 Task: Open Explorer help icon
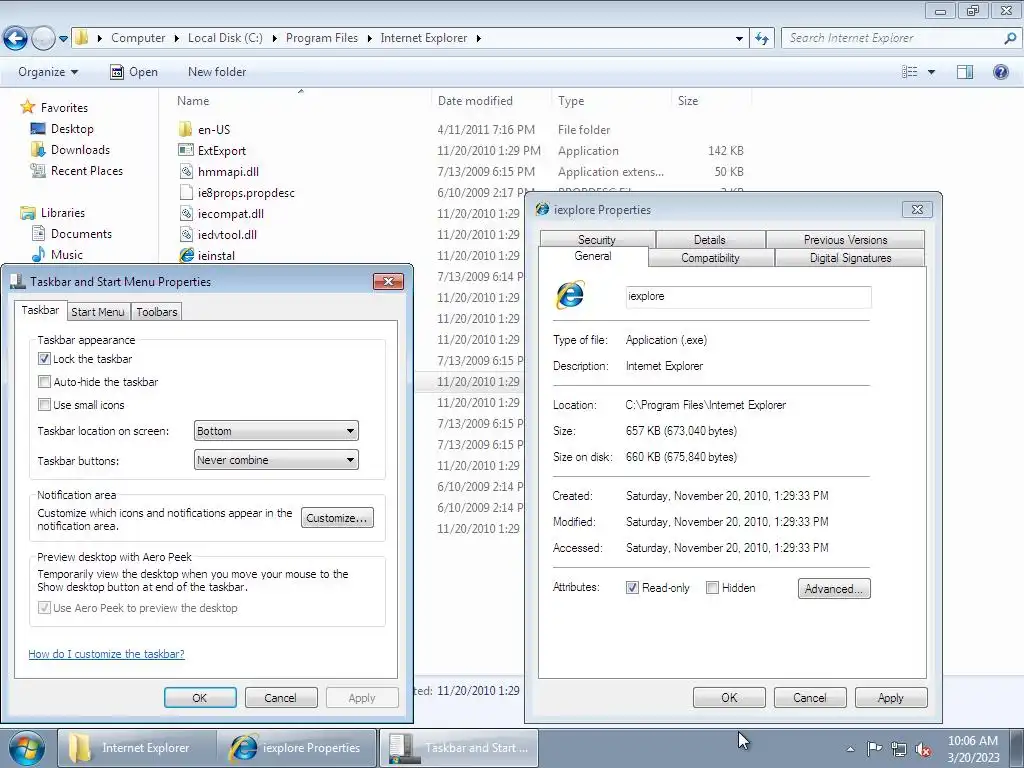(1000, 72)
